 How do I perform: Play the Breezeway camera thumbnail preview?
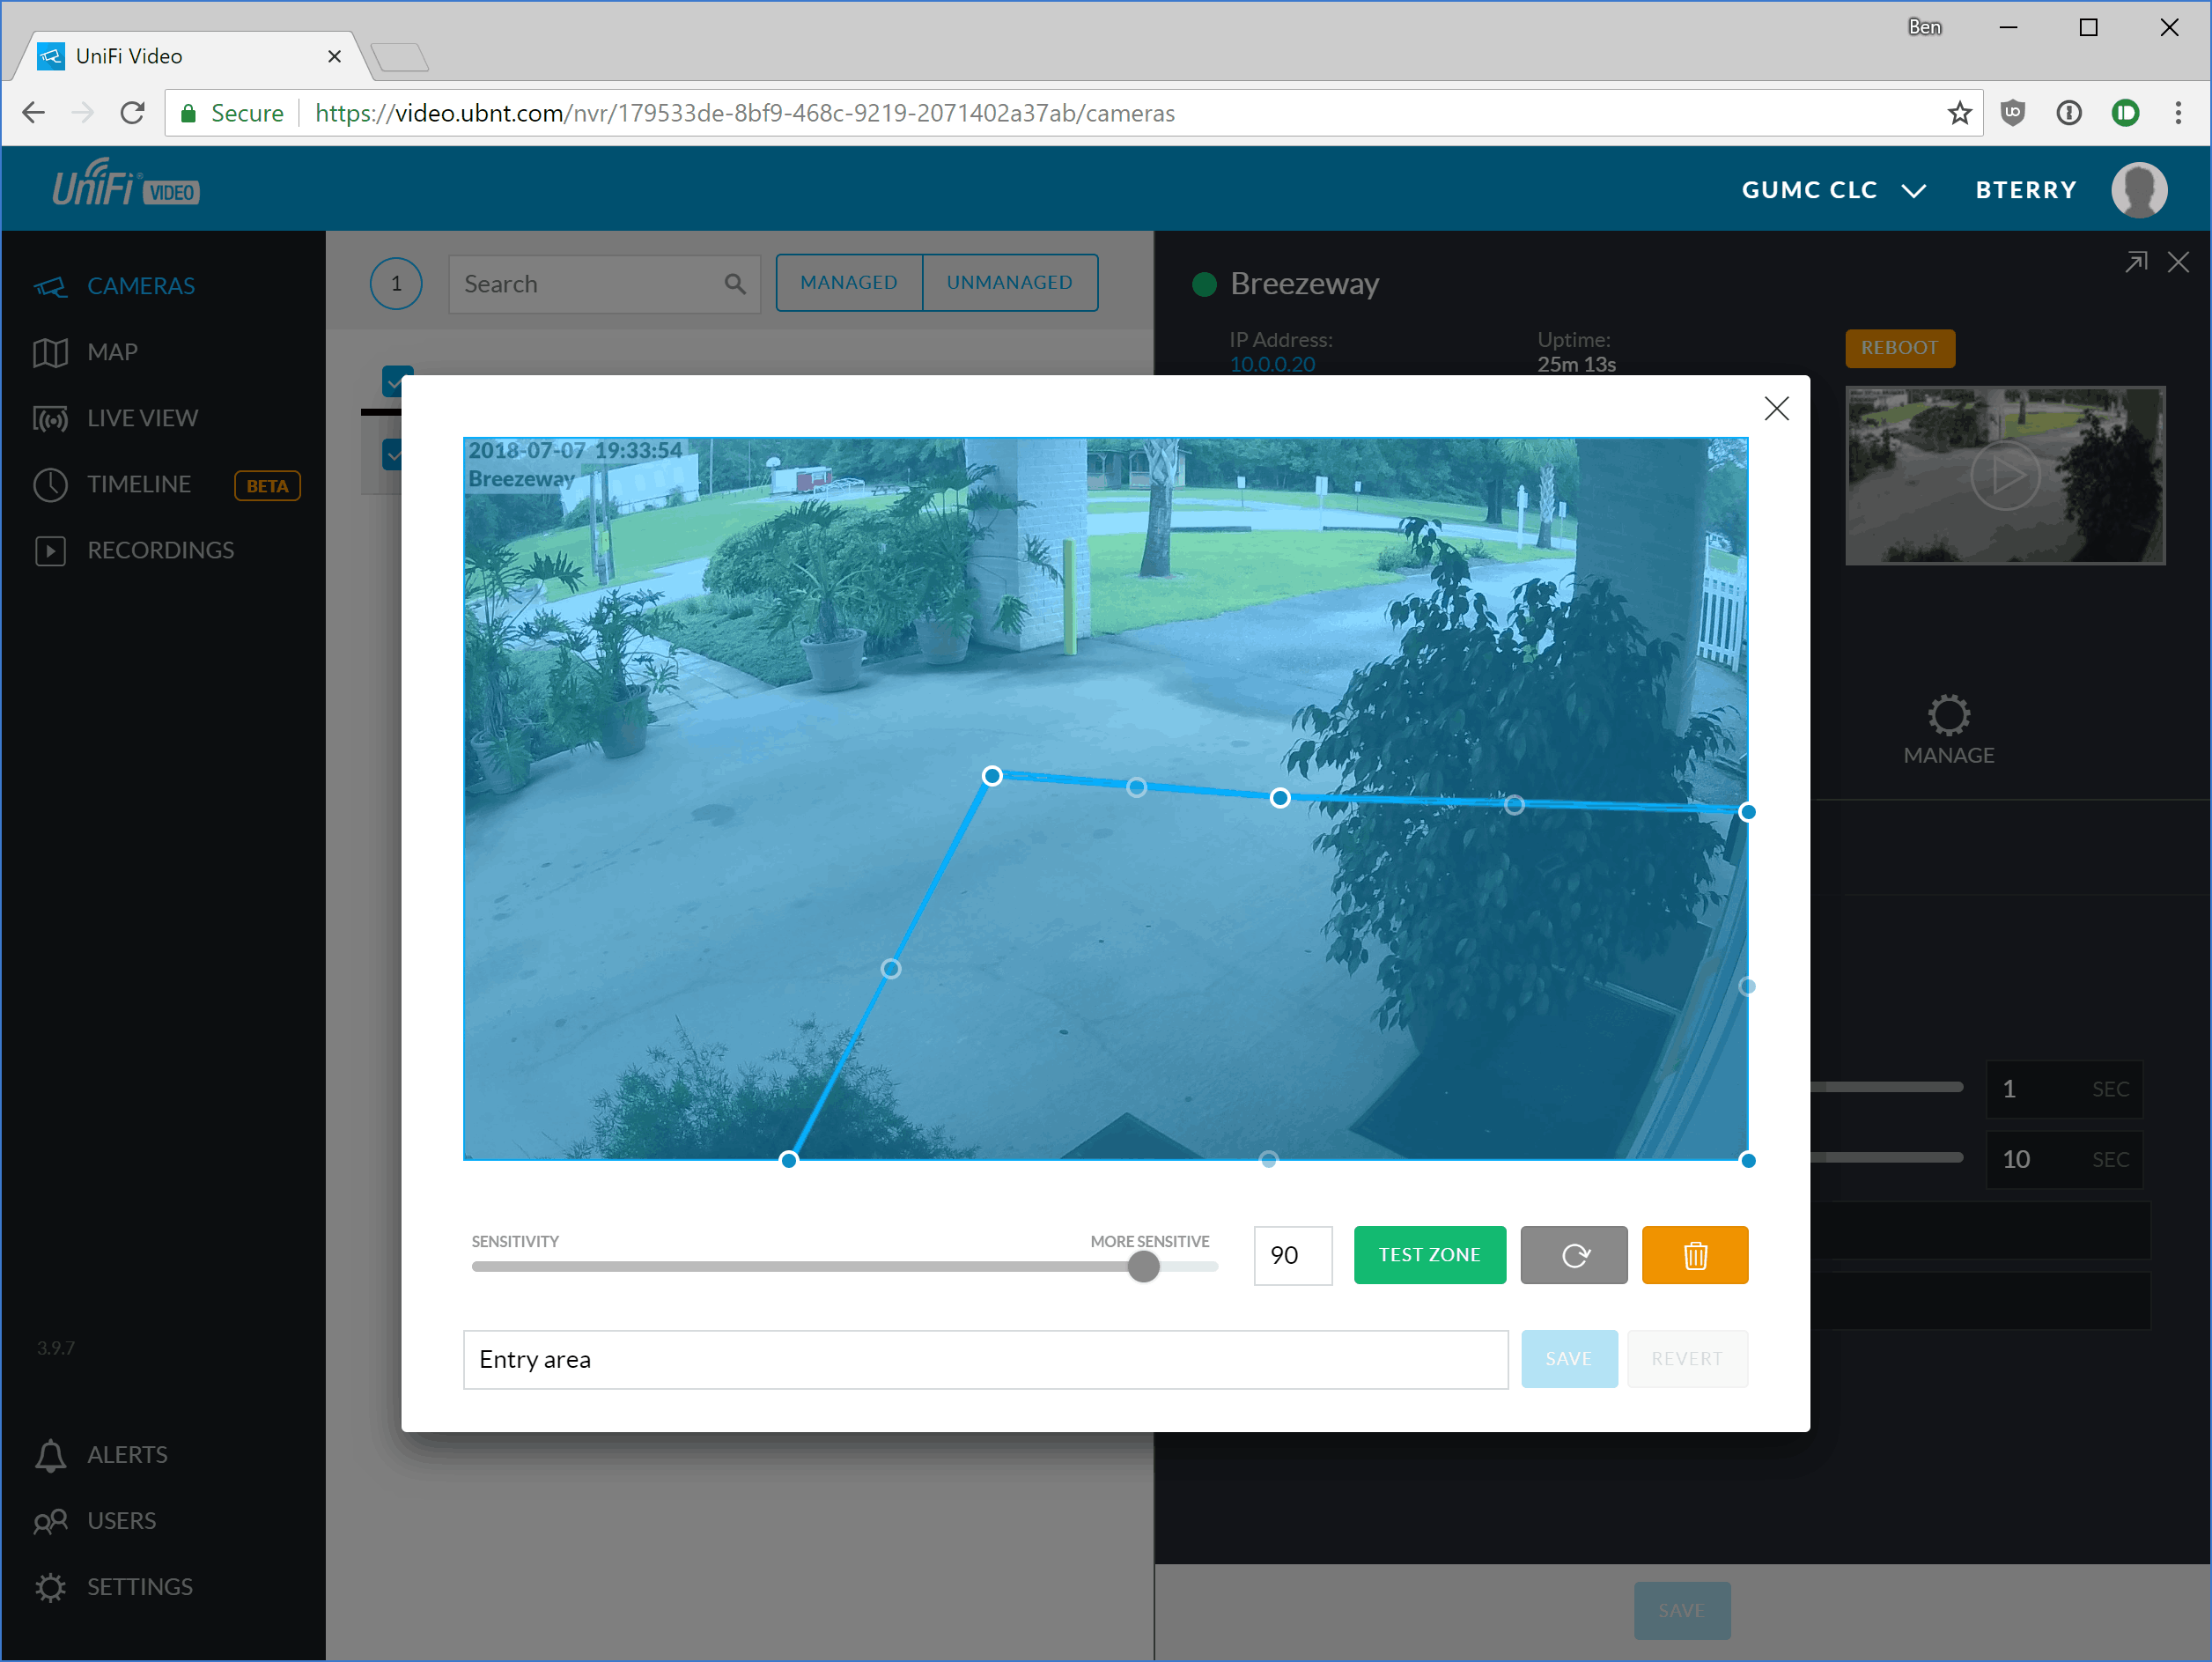click(x=2005, y=476)
